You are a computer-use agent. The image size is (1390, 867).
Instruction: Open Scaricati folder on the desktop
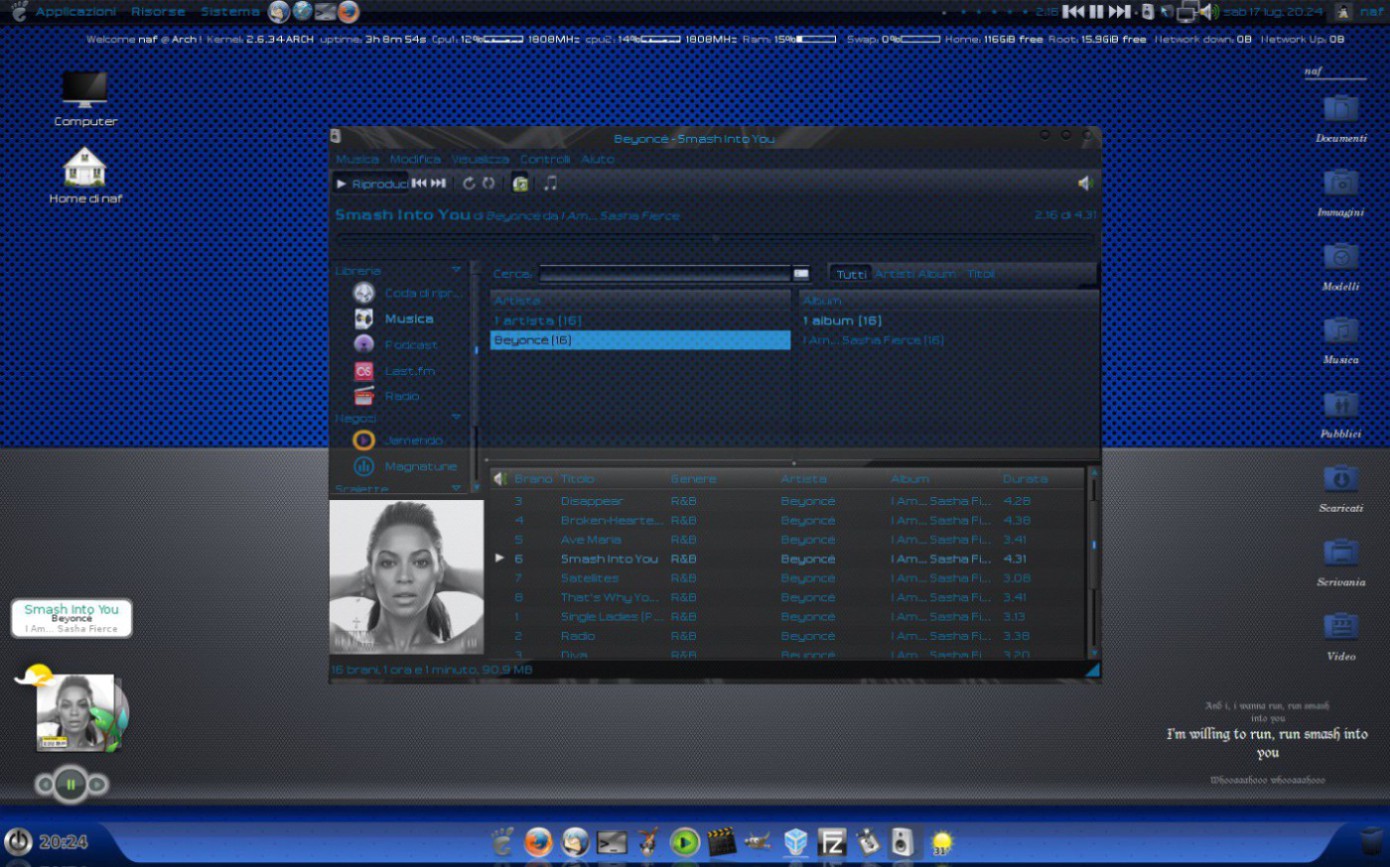tap(1340, 488)
